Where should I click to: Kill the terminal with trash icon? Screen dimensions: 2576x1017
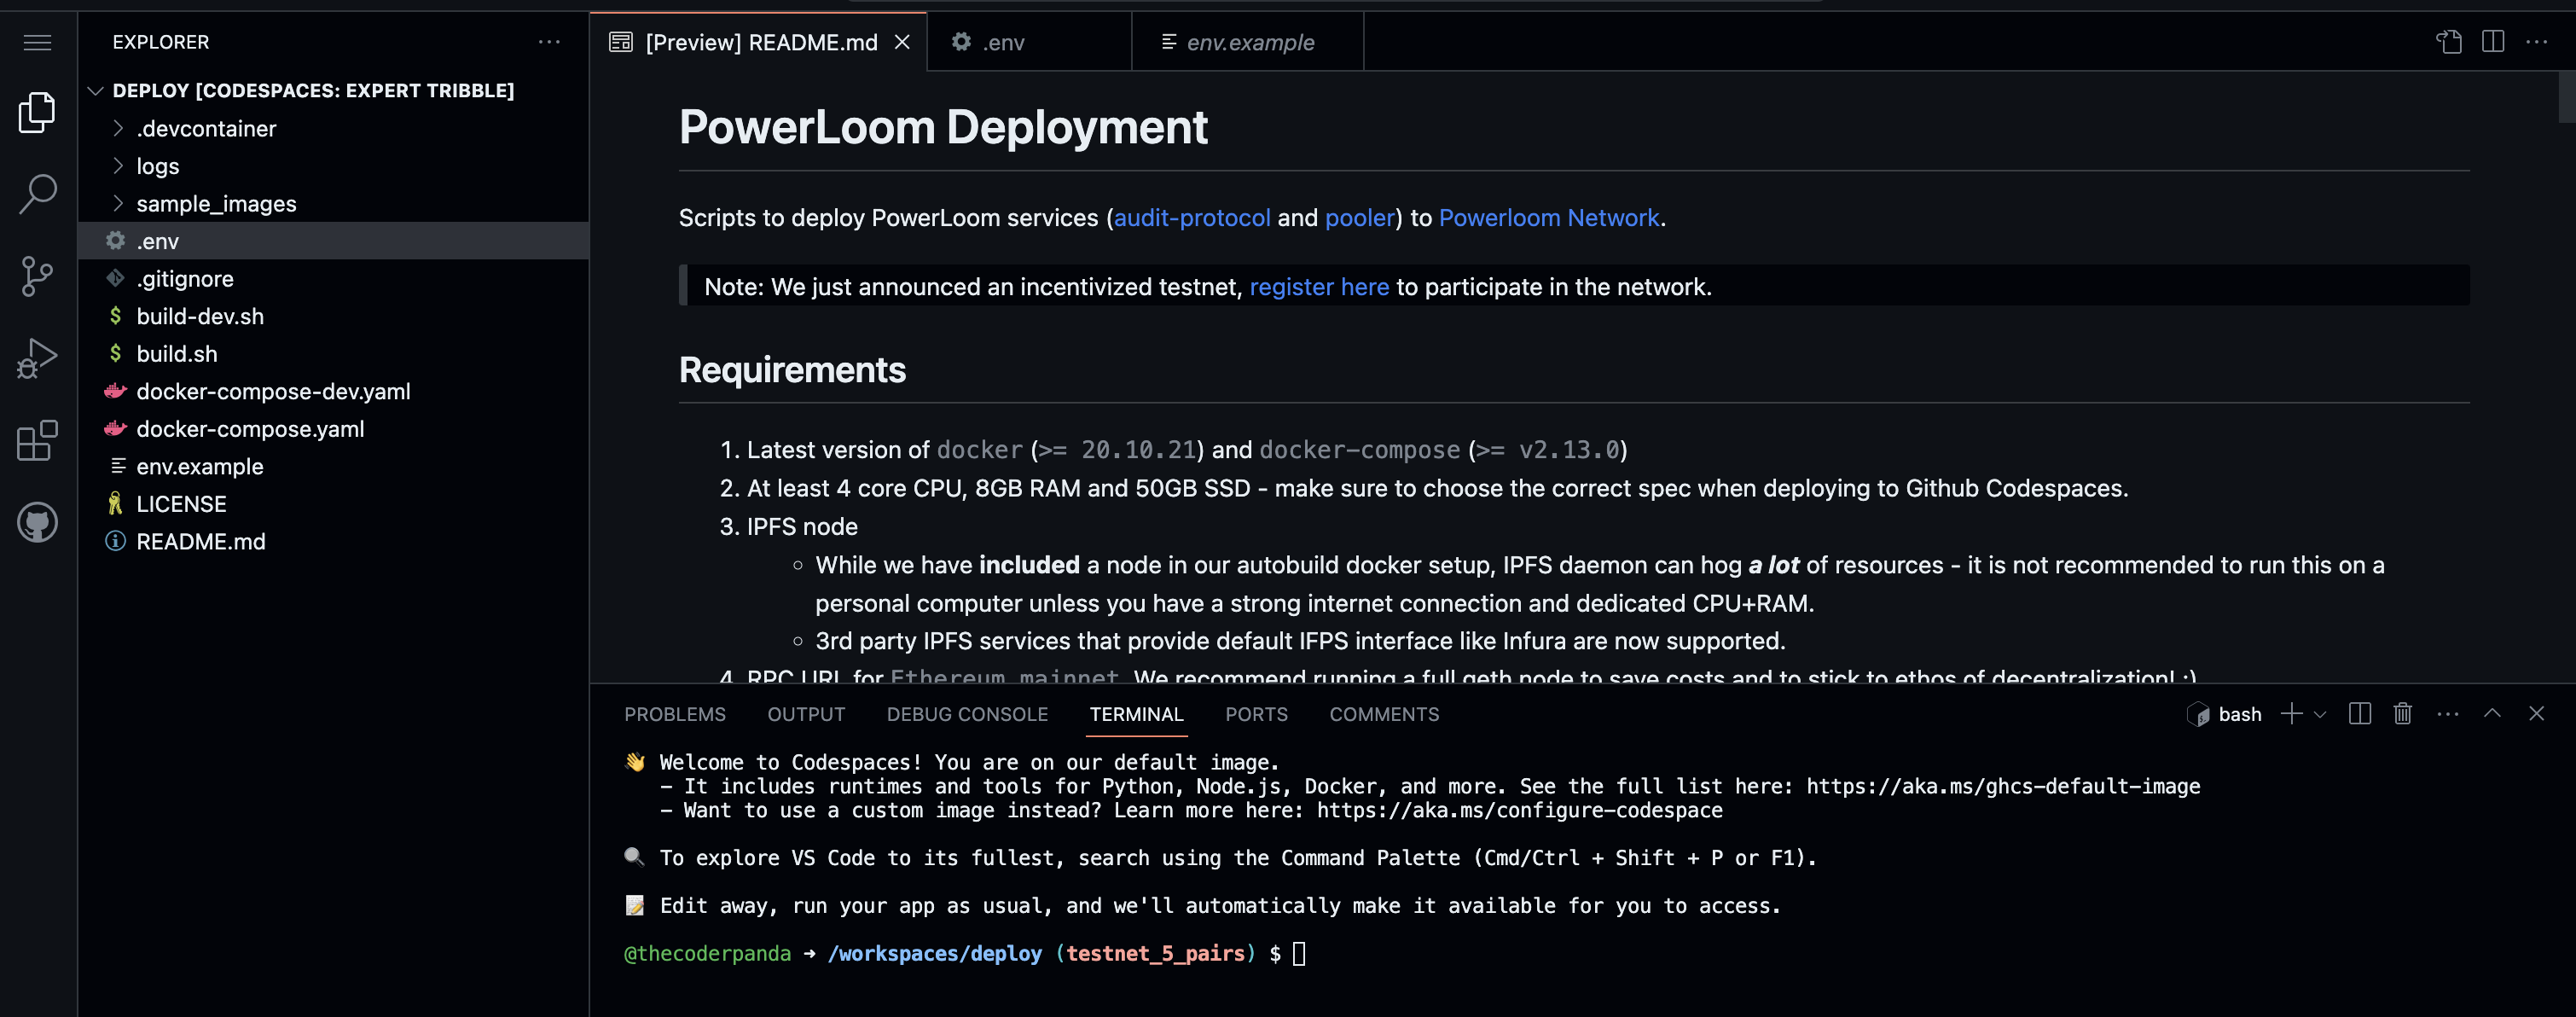(2402, 714)
